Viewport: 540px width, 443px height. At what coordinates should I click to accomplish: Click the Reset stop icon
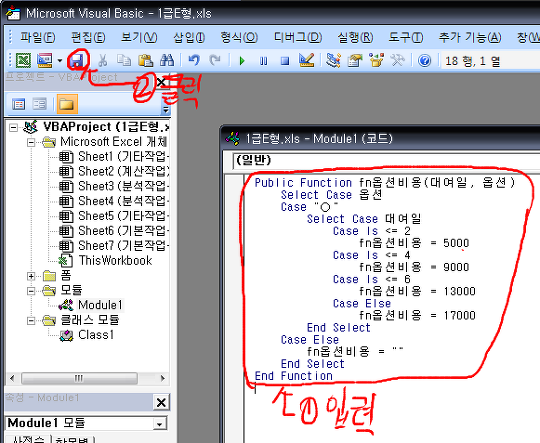[x=285, y=61]
